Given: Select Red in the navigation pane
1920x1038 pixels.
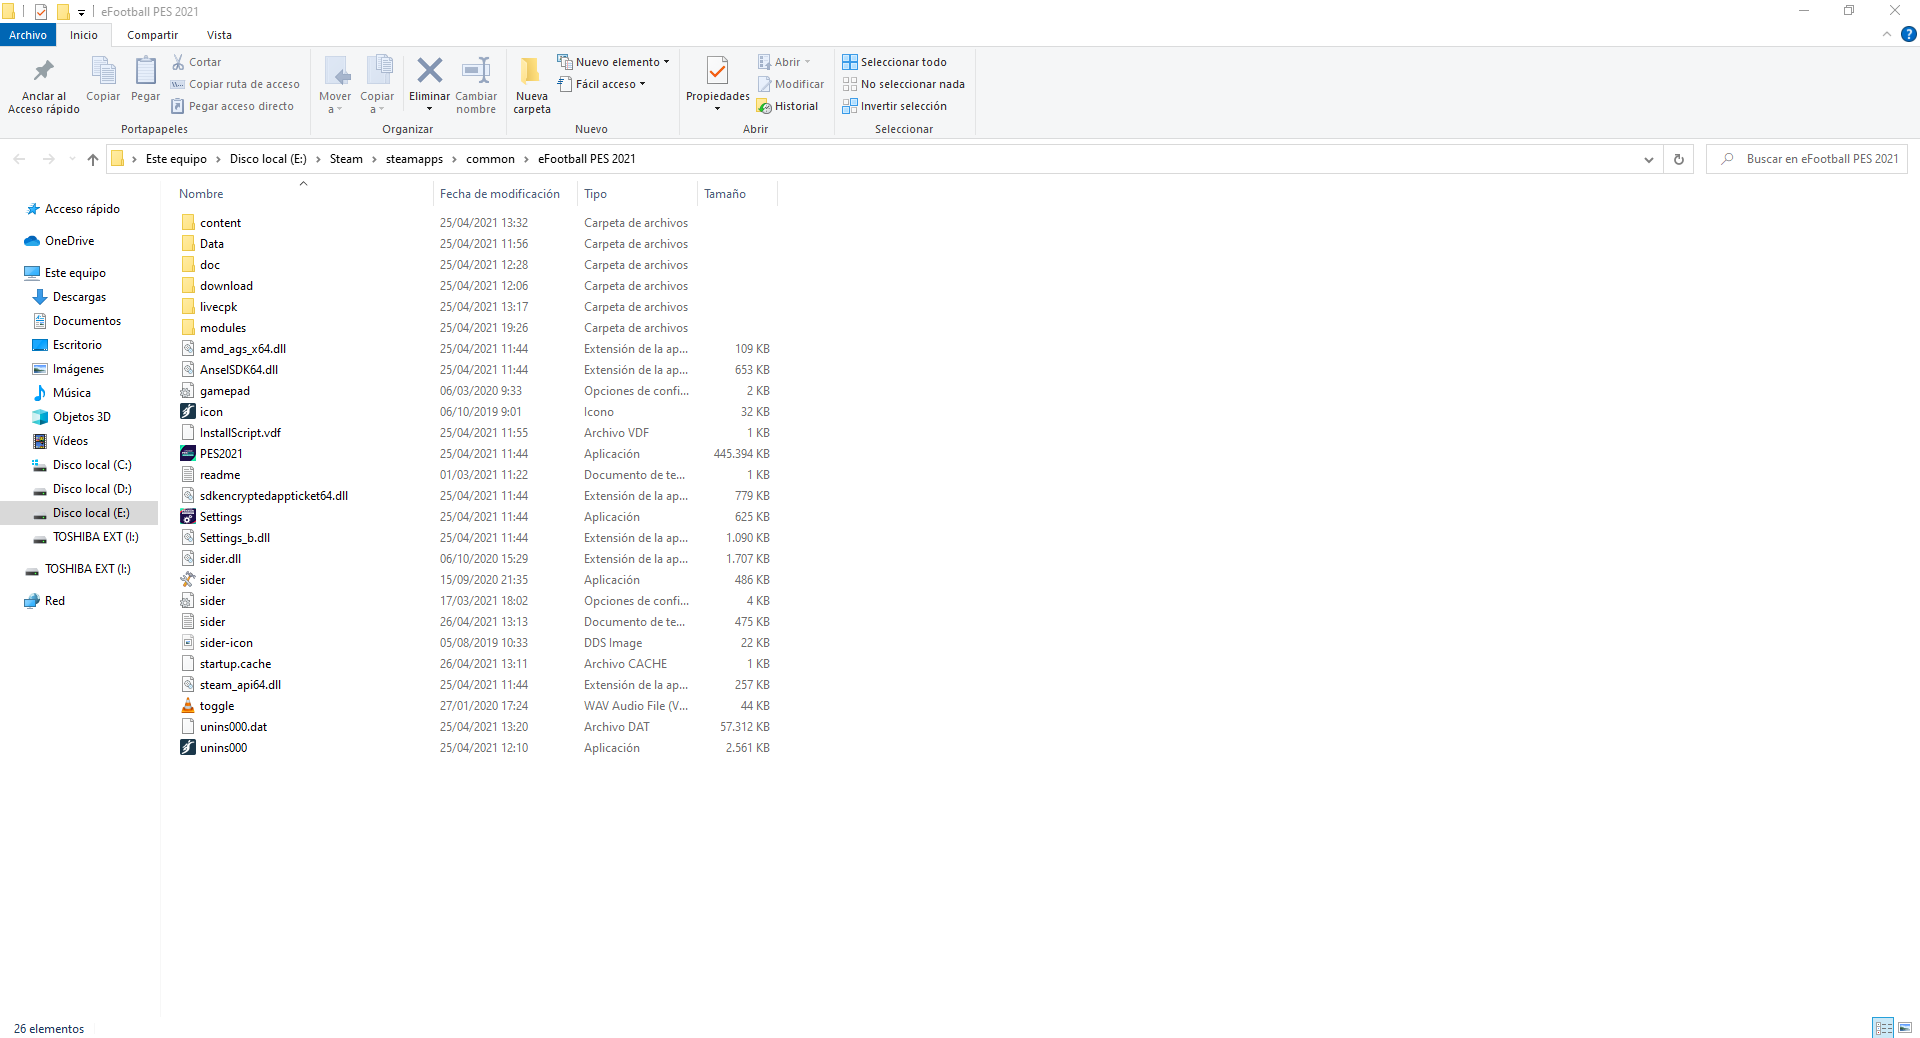Looking at the screenshot, I should point(54,601).
